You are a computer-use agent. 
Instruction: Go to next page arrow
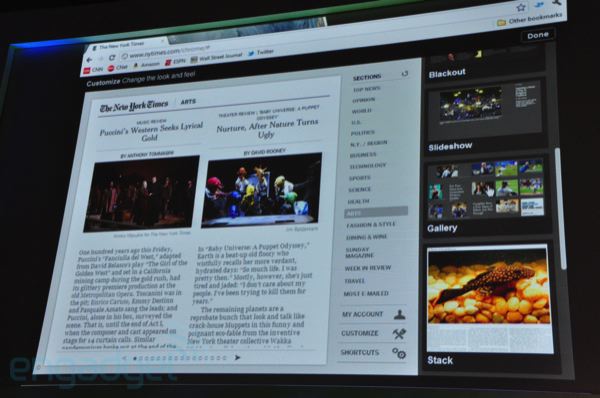(x=237, y=357)
